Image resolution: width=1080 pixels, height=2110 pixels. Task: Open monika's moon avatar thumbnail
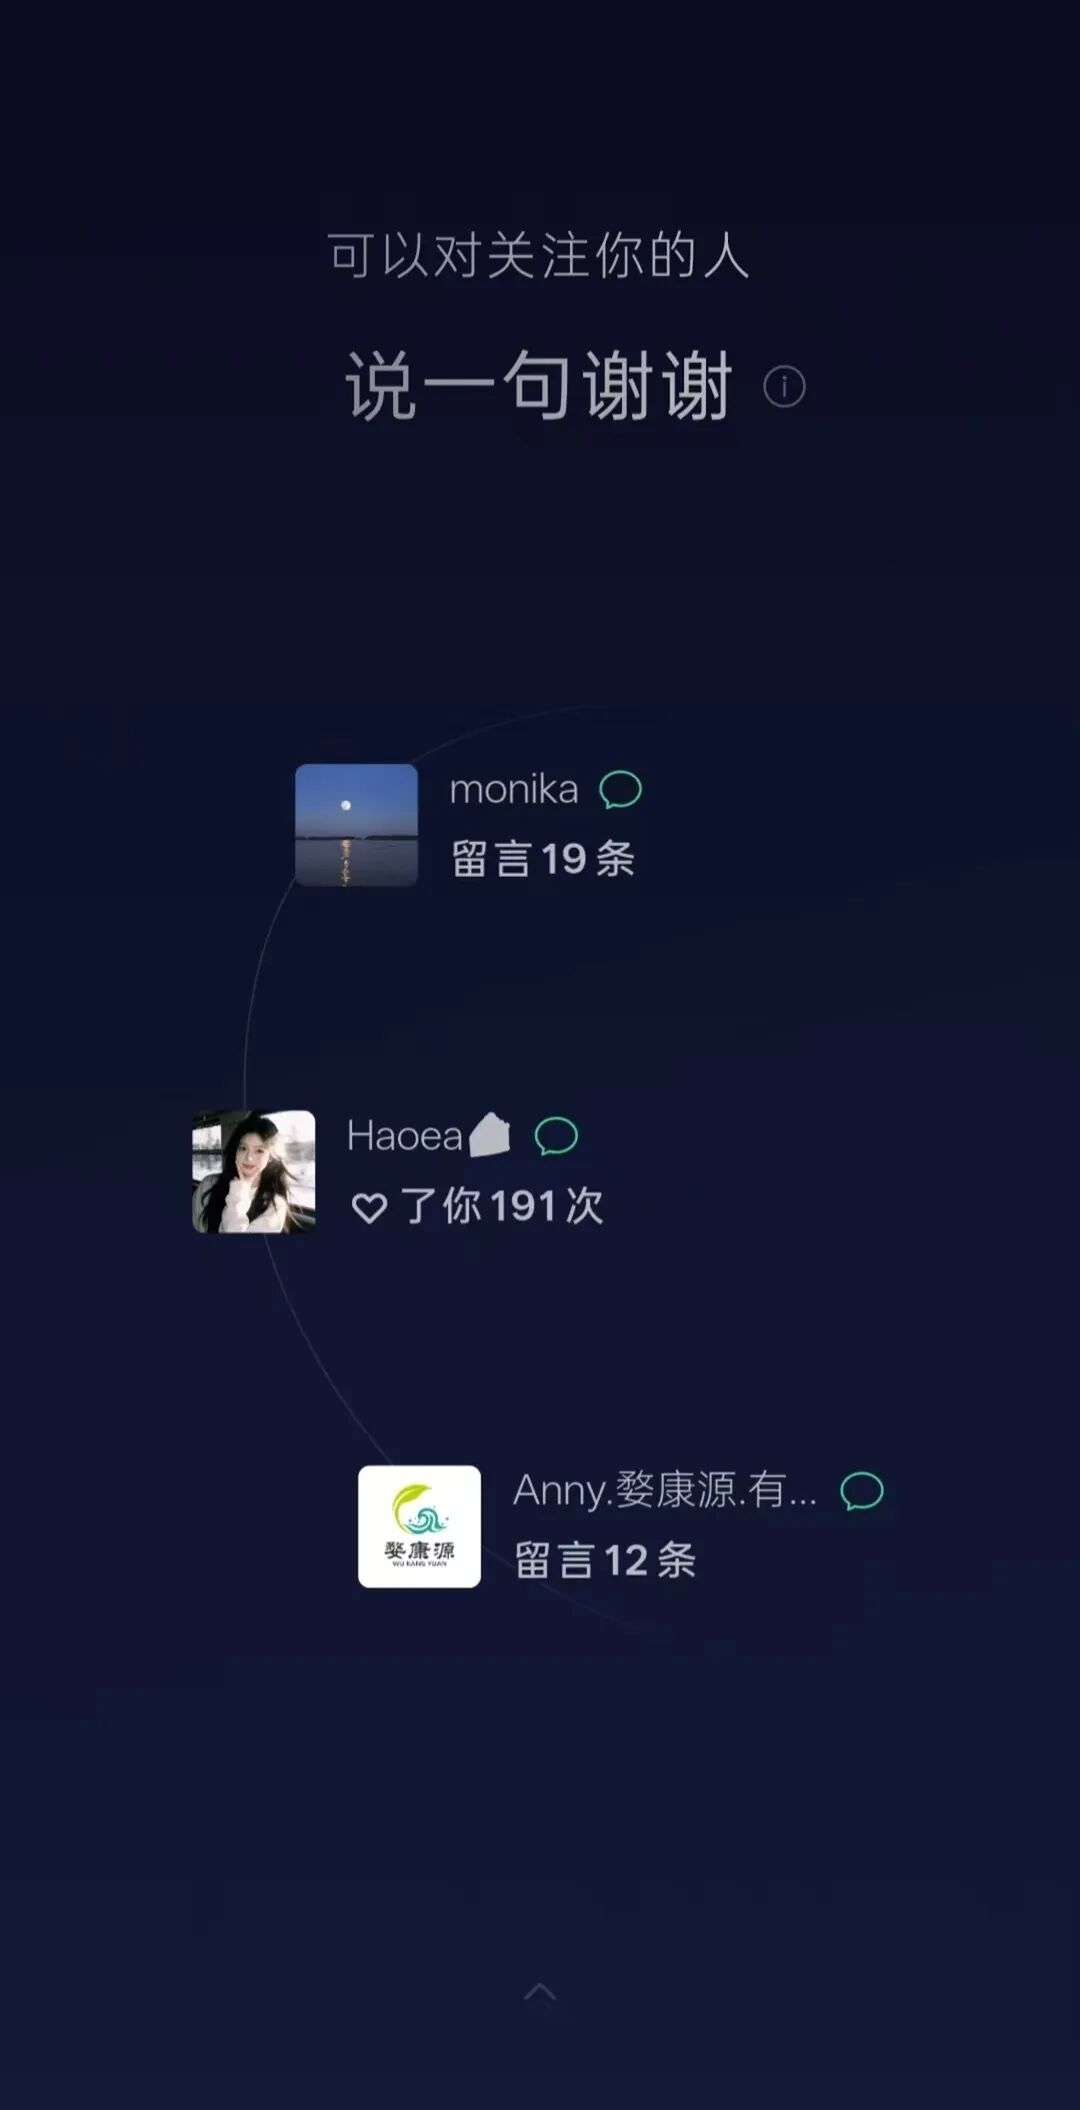coord(356,825)
